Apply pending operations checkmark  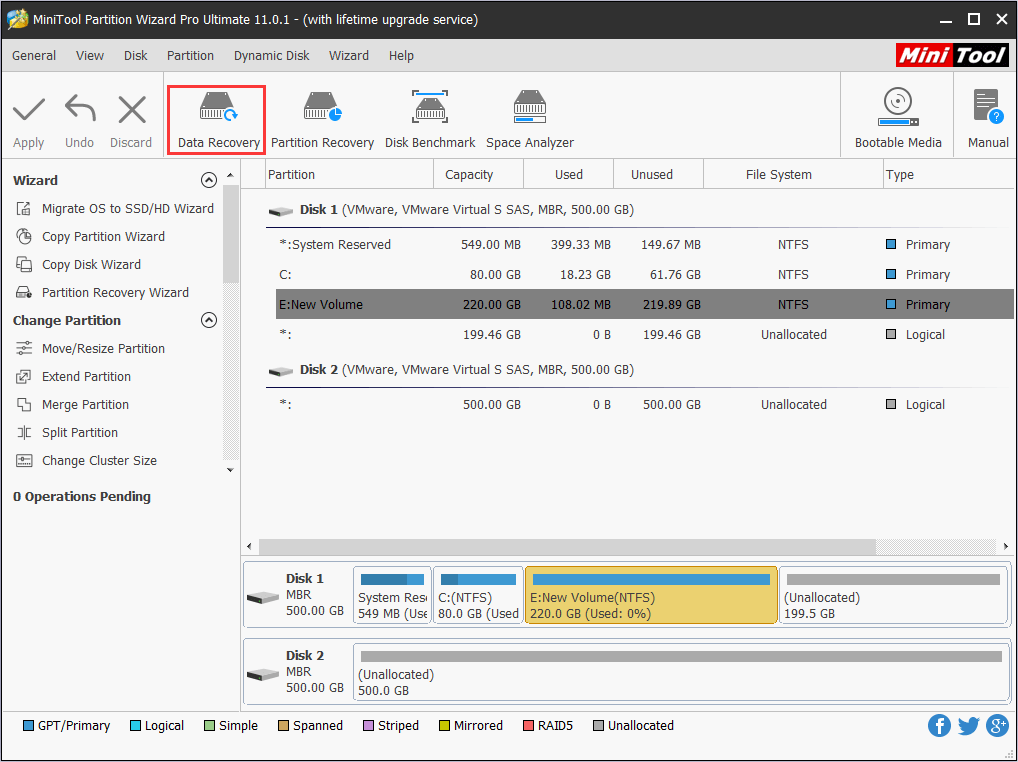click(29, 122)
